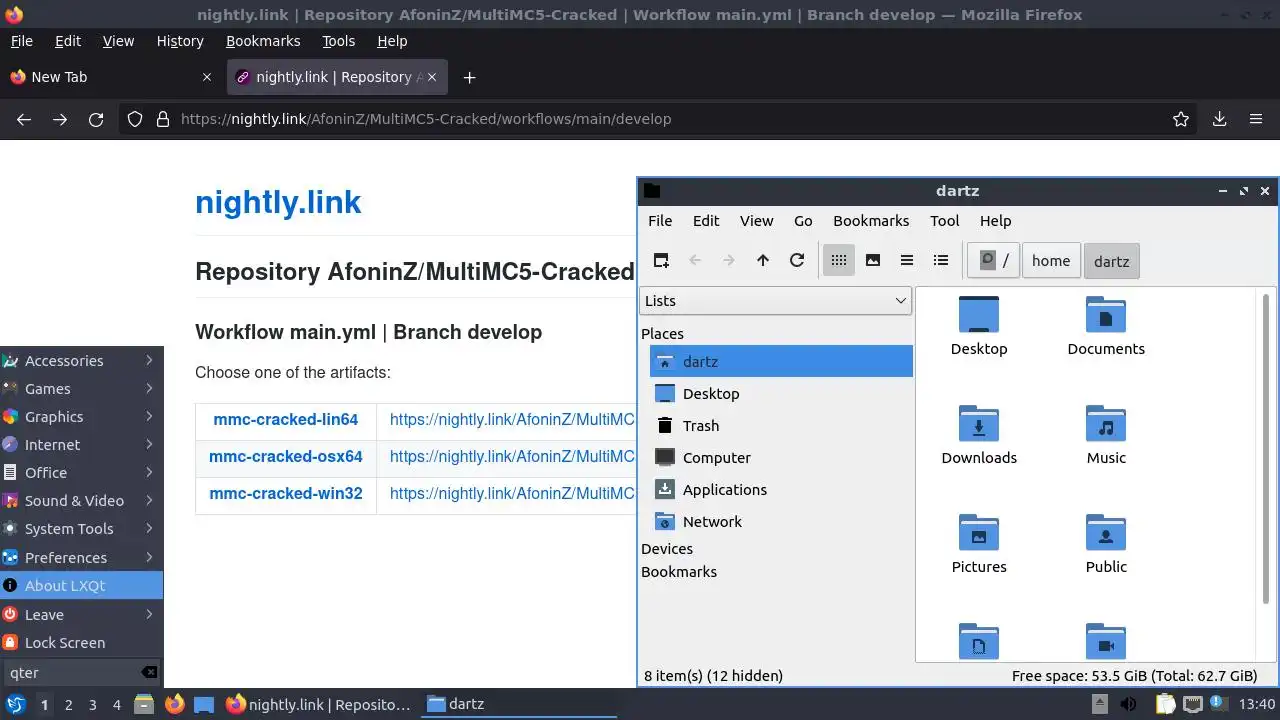Image resolution: width=1280 pixels, height=720 pixels.
Task: Switch to icon view mode
Action: click(839, 260)
